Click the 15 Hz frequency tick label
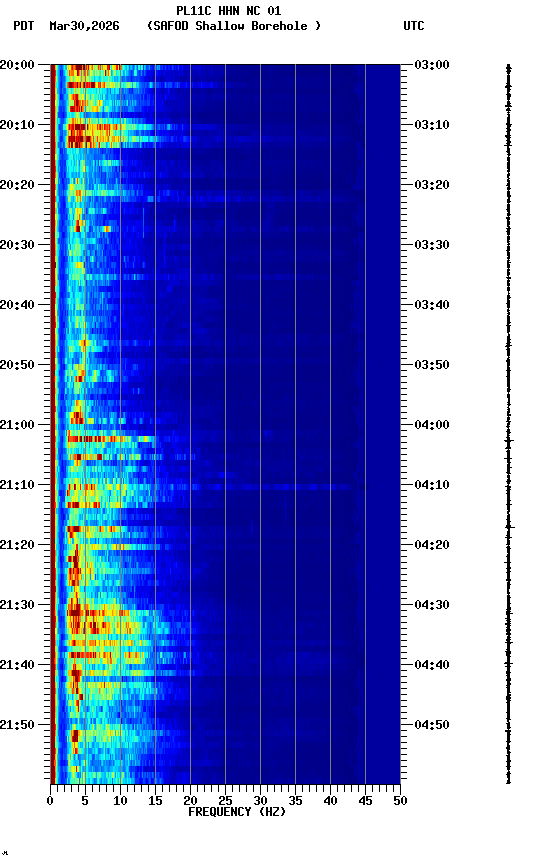The width and height of the screenshot is (552, 864). (x=155, y=801)
